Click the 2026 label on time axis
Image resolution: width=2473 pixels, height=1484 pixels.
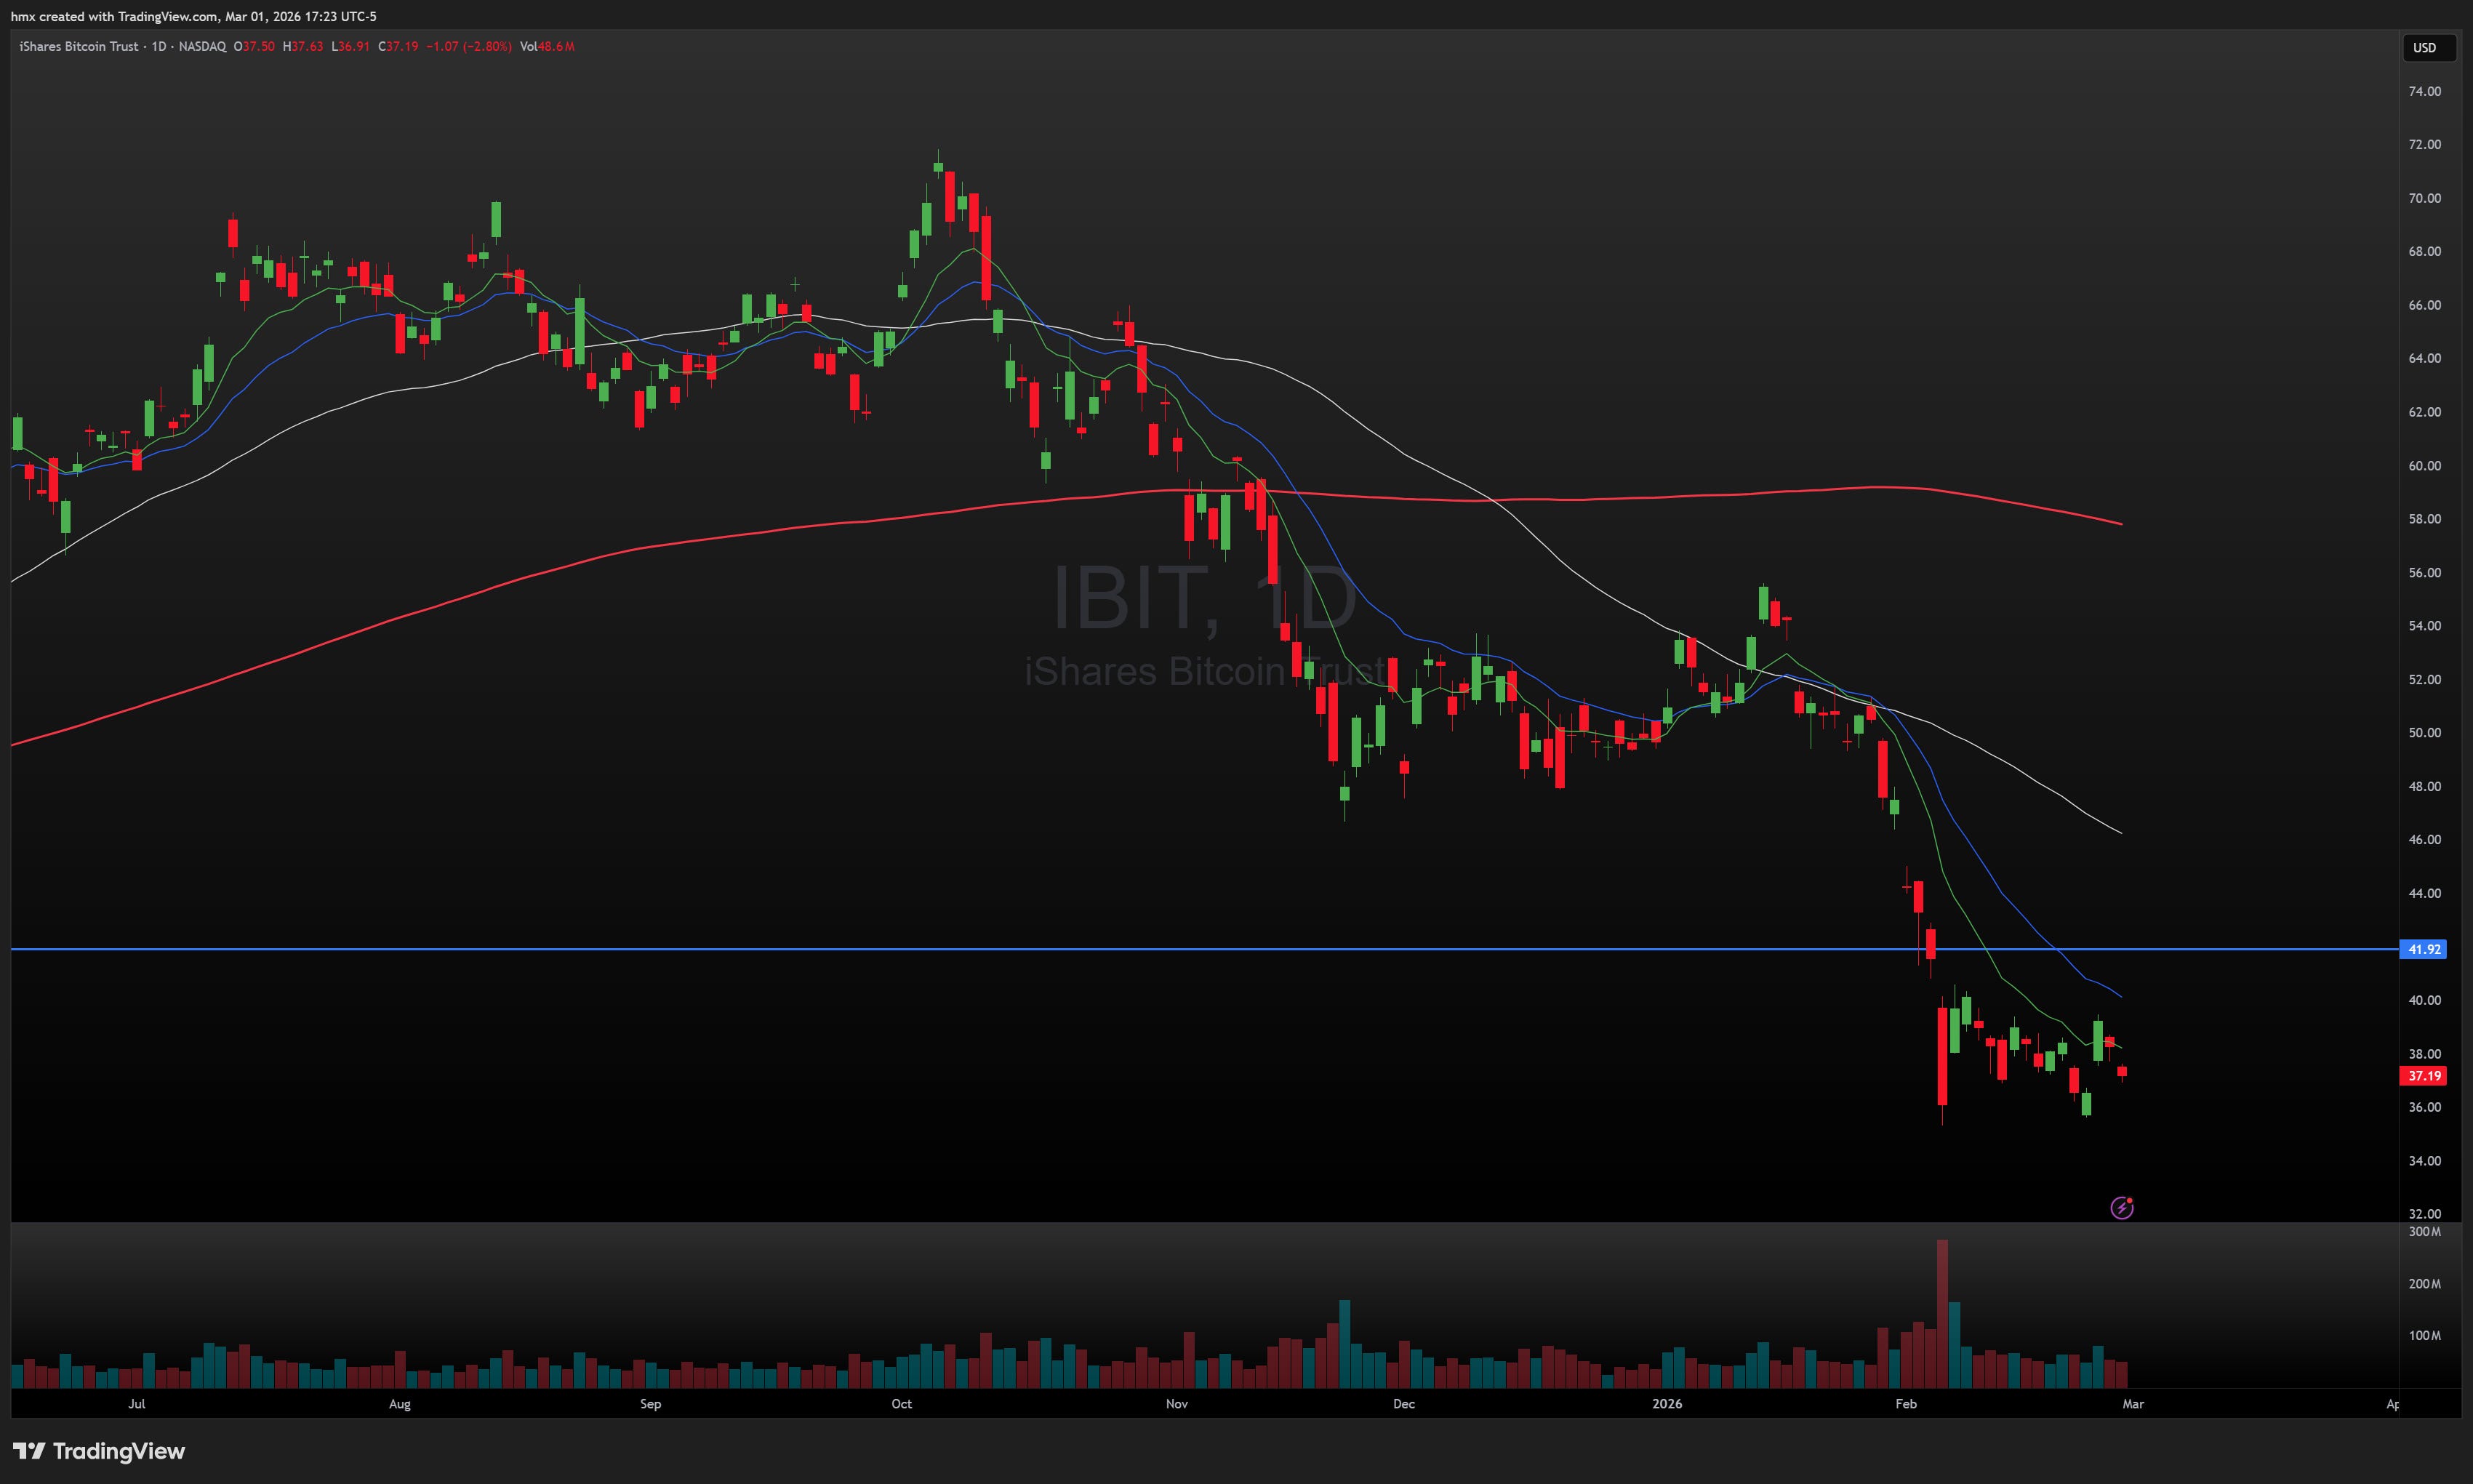tap(1667, 1403)
